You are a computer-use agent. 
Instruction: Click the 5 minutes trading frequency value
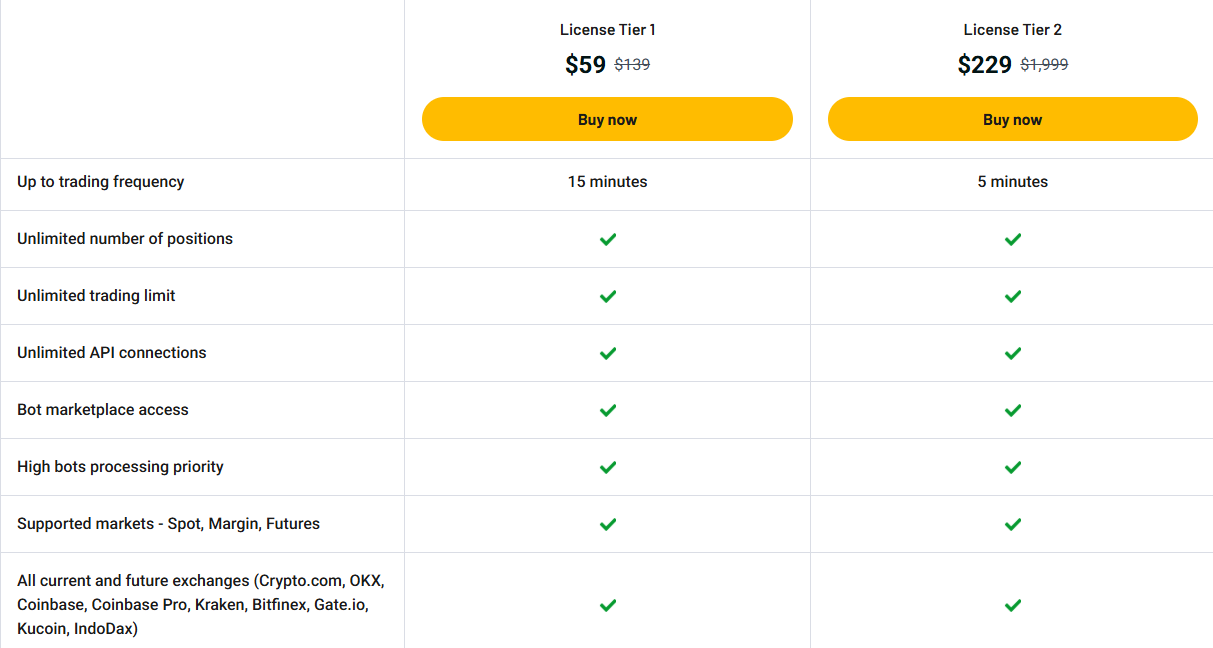(1012, 181)
